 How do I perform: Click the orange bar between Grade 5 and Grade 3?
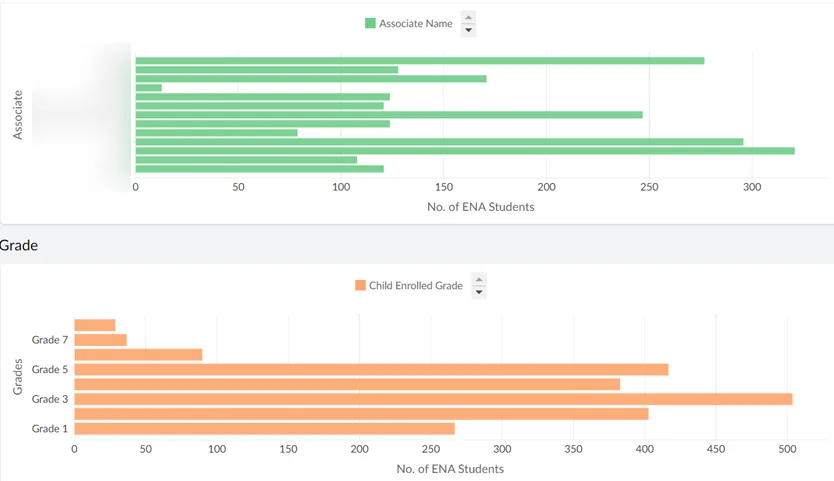[347, 384]
